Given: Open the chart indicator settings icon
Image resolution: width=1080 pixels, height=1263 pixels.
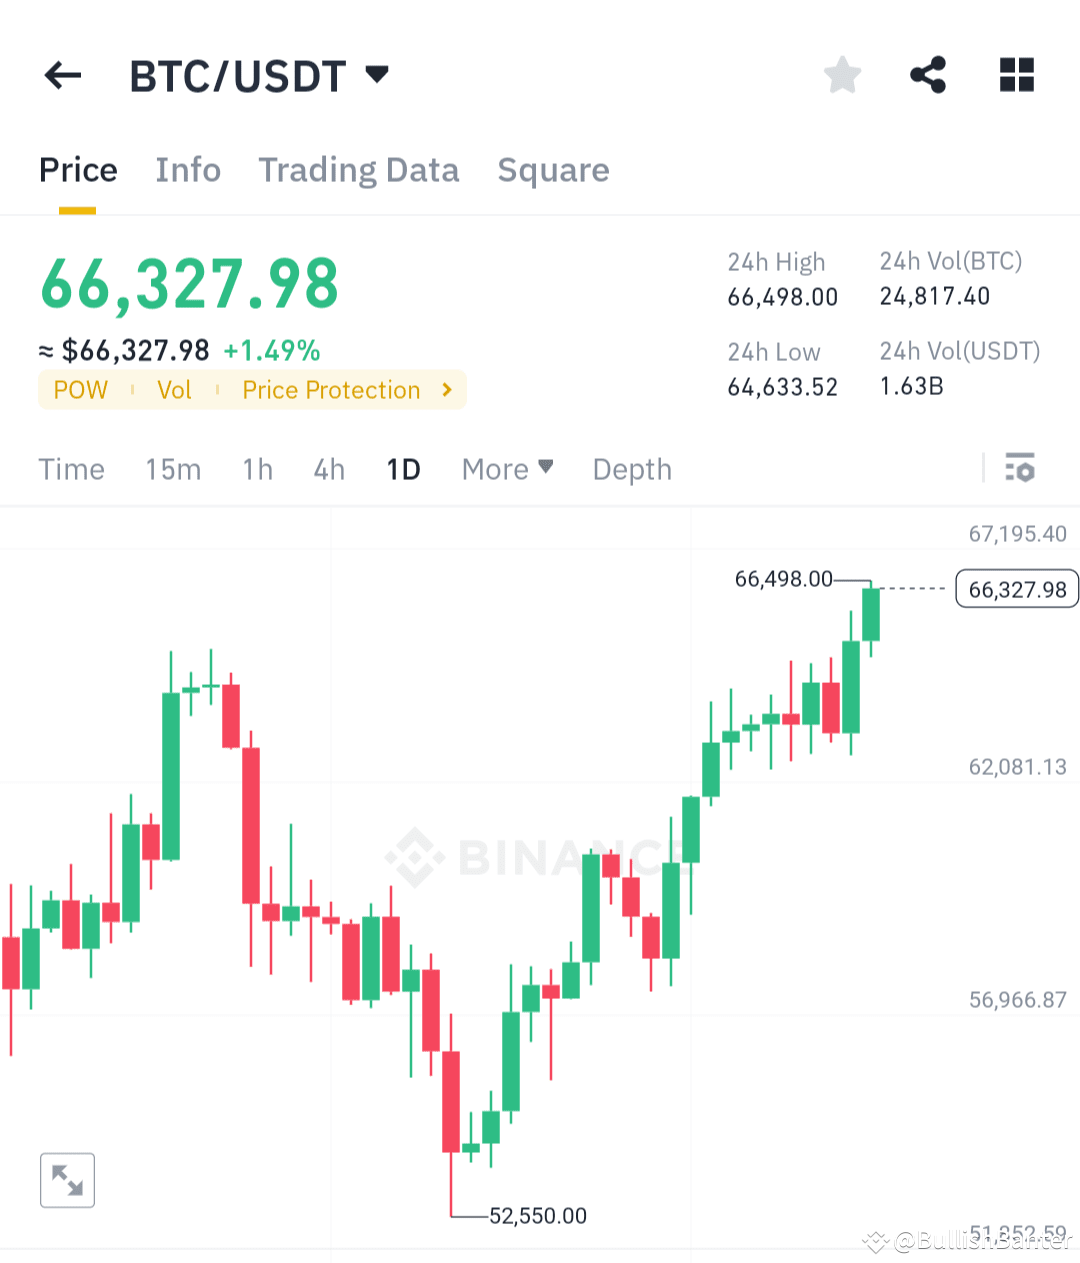Looking at the screenshot, I should click(x=1020, y=468).
